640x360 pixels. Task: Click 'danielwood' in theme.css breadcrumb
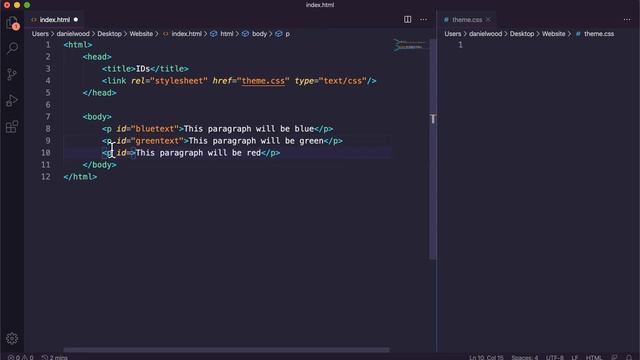click(485, 34)
